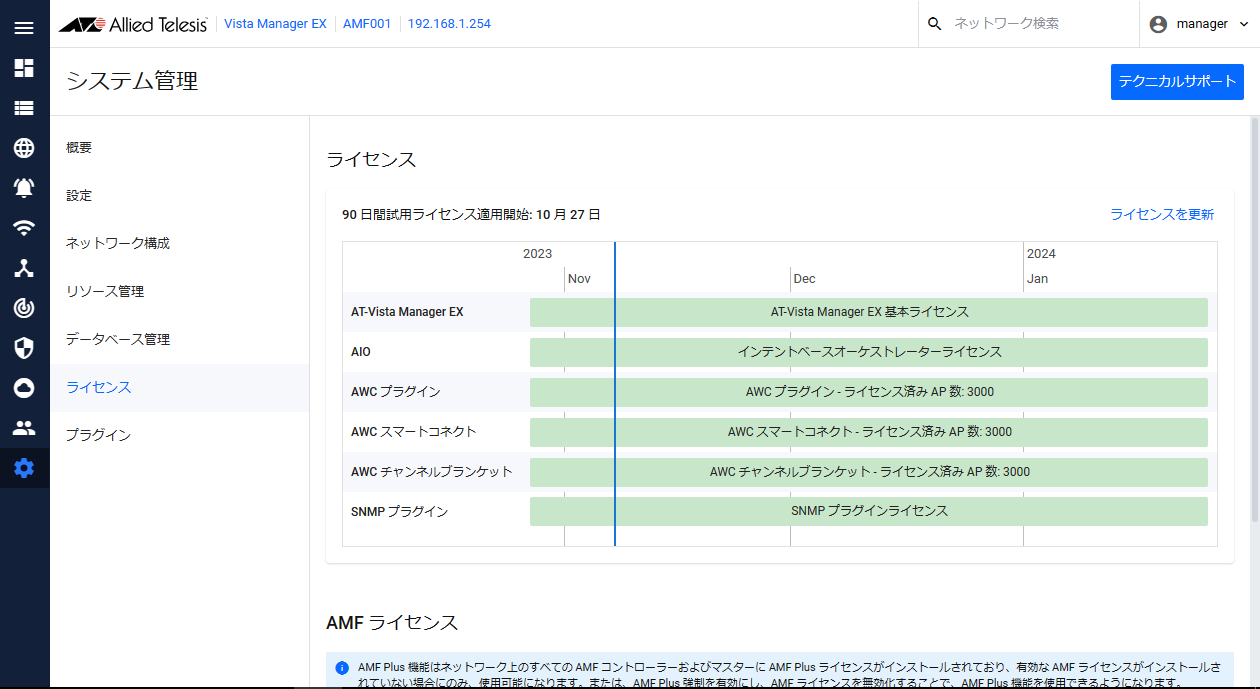Click the AWC スマートコネクト row label

pos(413,432)
